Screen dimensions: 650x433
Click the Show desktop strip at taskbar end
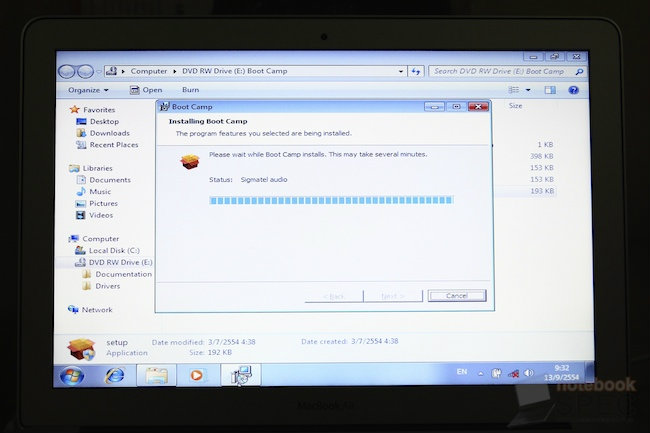click(589, 373)
